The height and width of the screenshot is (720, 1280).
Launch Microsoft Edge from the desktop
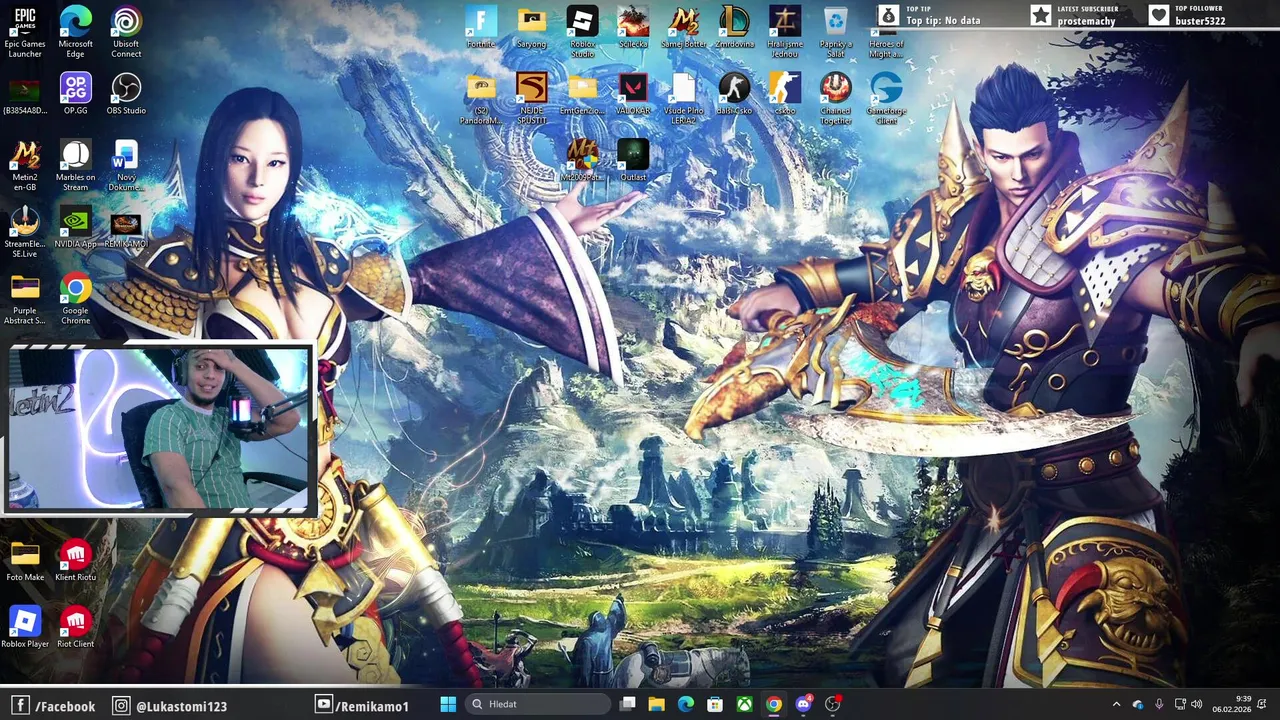pos(75,32)
